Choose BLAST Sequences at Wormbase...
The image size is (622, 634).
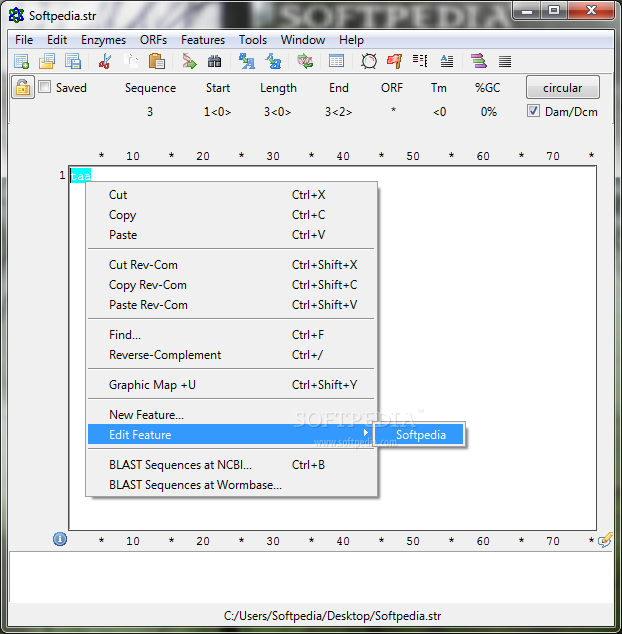tap(231, 484)
